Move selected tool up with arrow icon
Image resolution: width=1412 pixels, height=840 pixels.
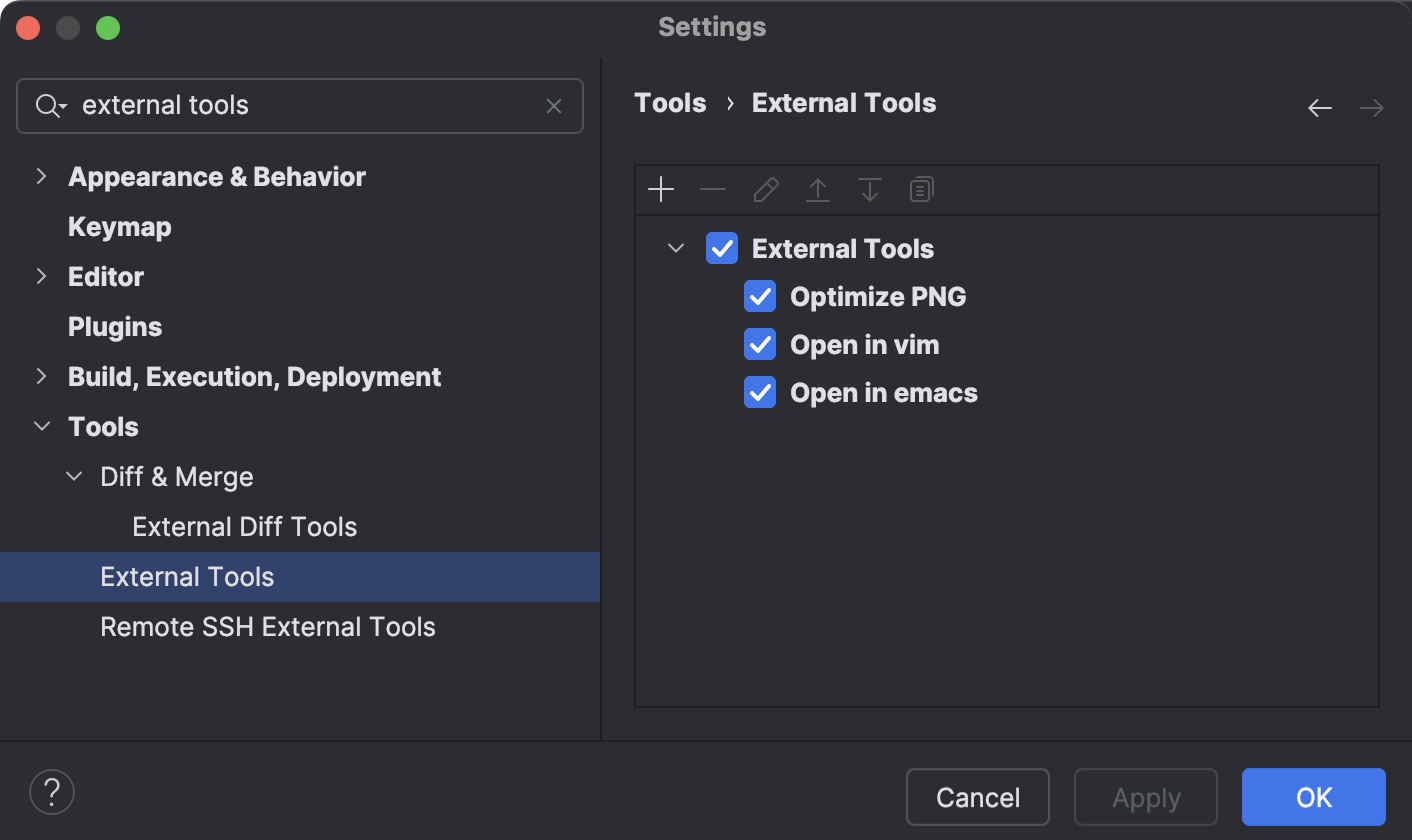point(818,190)
